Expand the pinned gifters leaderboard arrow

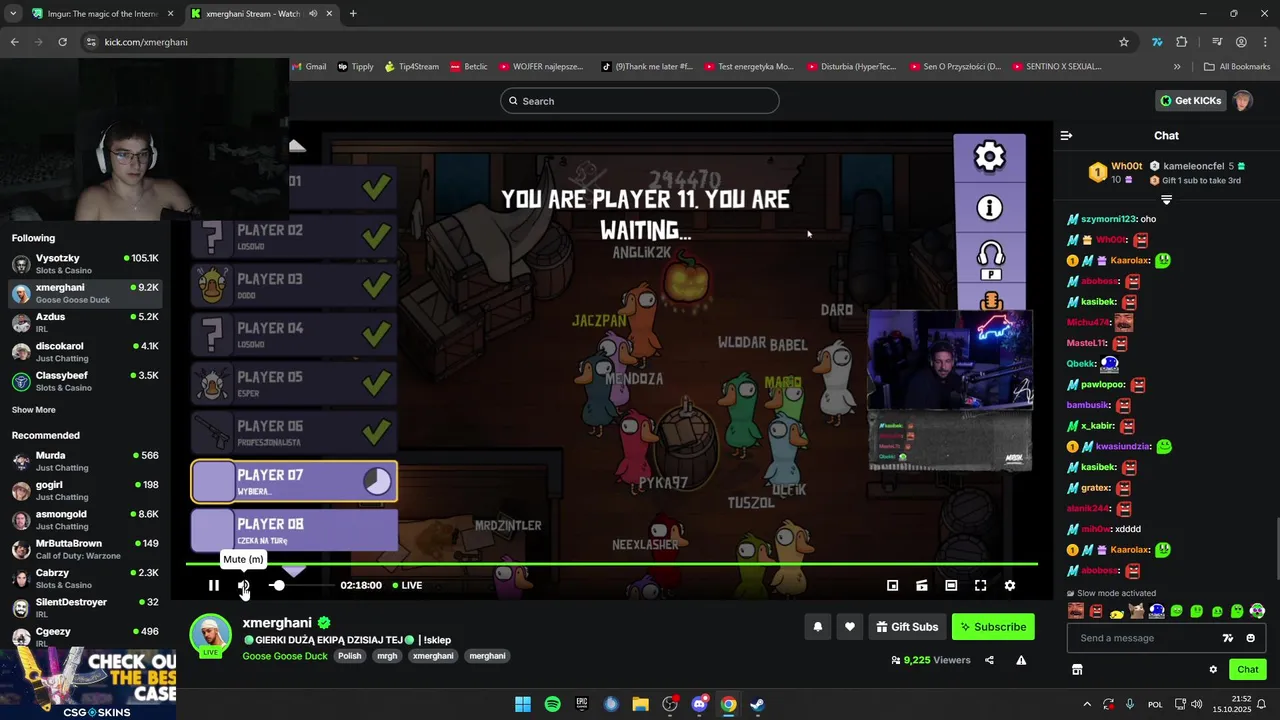pos(1166,200)
